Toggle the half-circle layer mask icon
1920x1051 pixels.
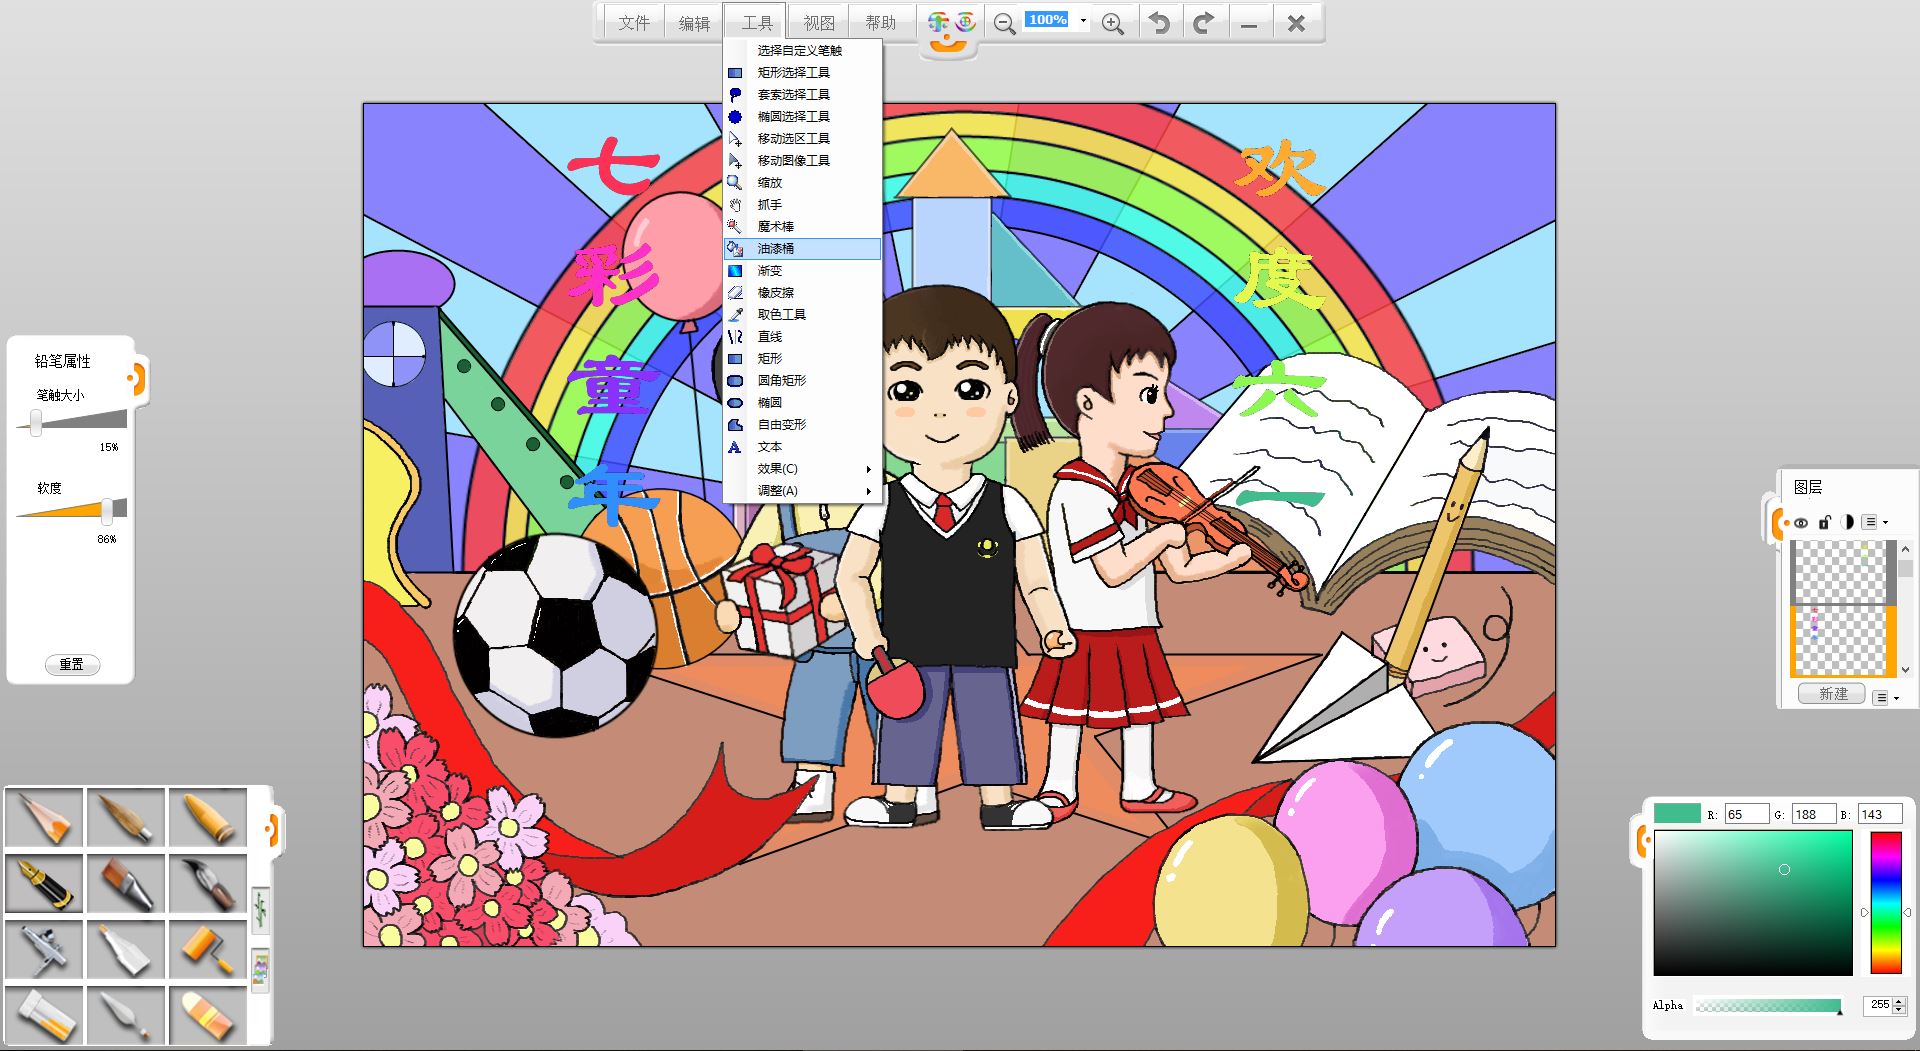1847,522
